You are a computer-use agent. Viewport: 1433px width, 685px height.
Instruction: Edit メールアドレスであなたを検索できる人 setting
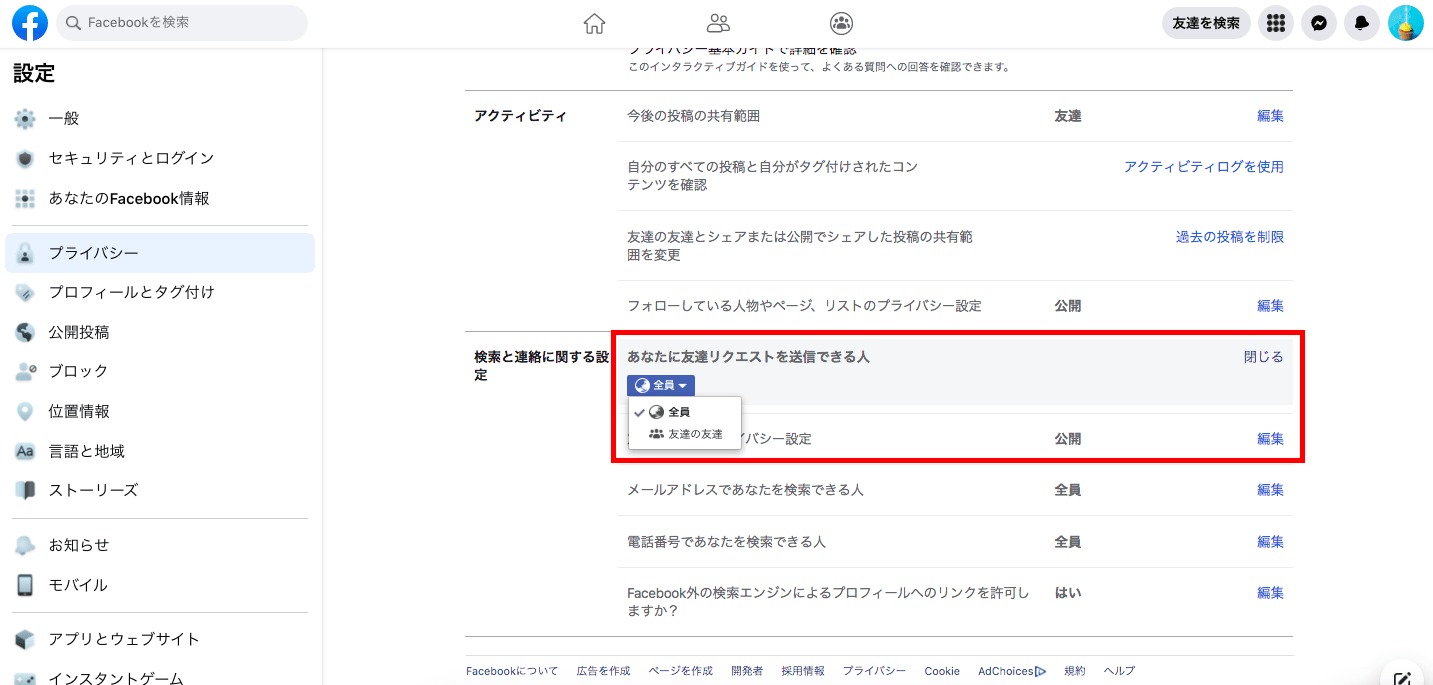click(x=1270, y=490)
